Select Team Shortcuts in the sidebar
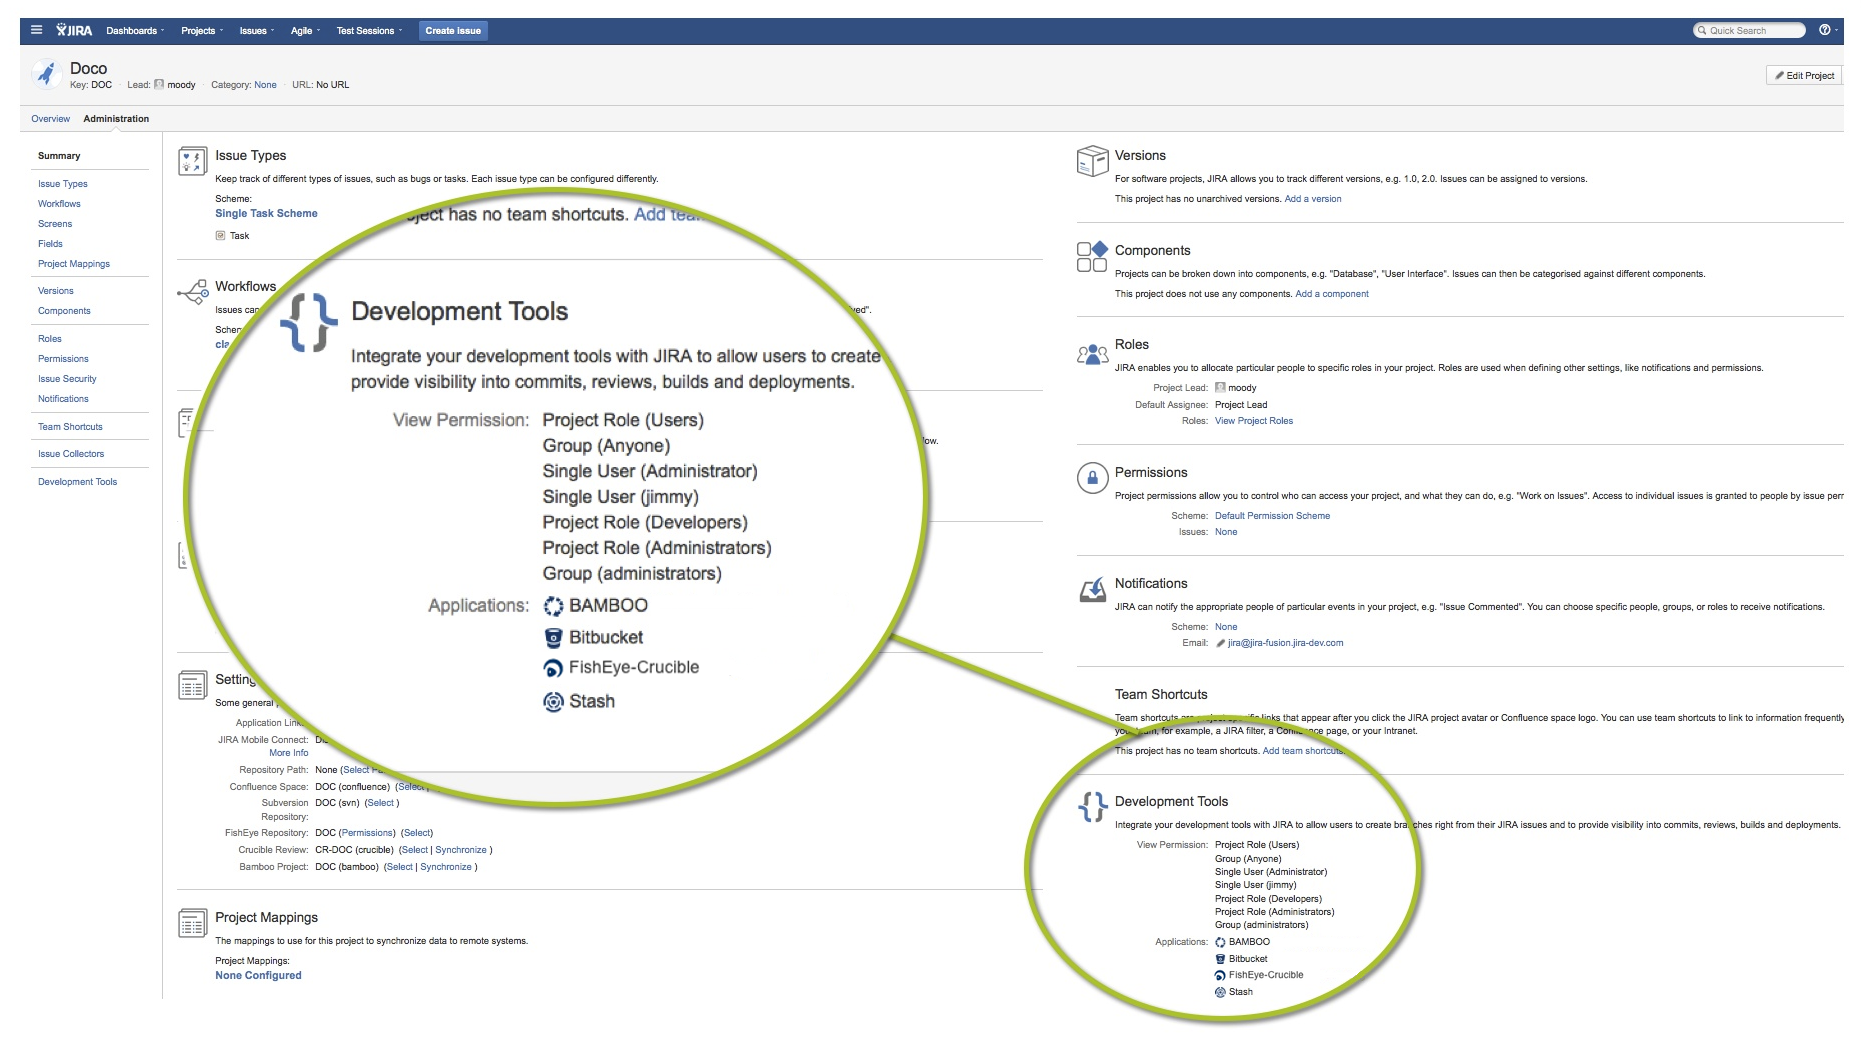The width and height of the screenshot is (1861, 1042). [70, 427]
